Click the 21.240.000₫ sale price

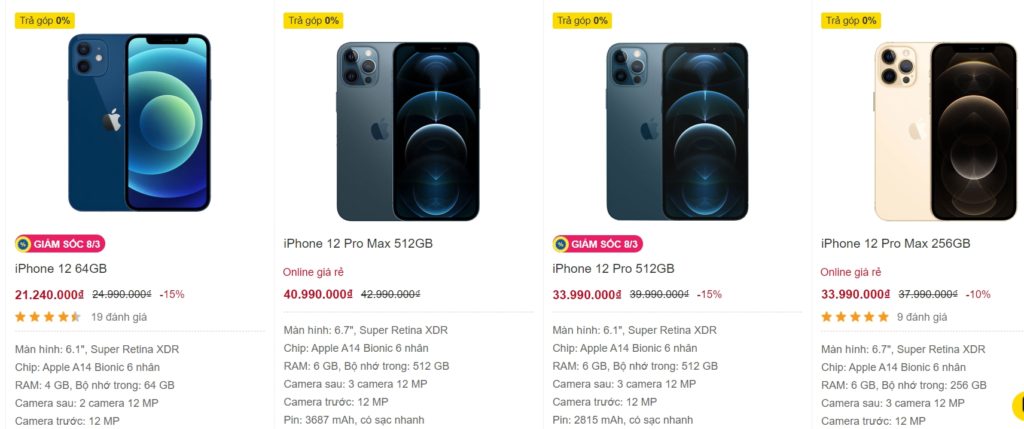pos(49,294)
